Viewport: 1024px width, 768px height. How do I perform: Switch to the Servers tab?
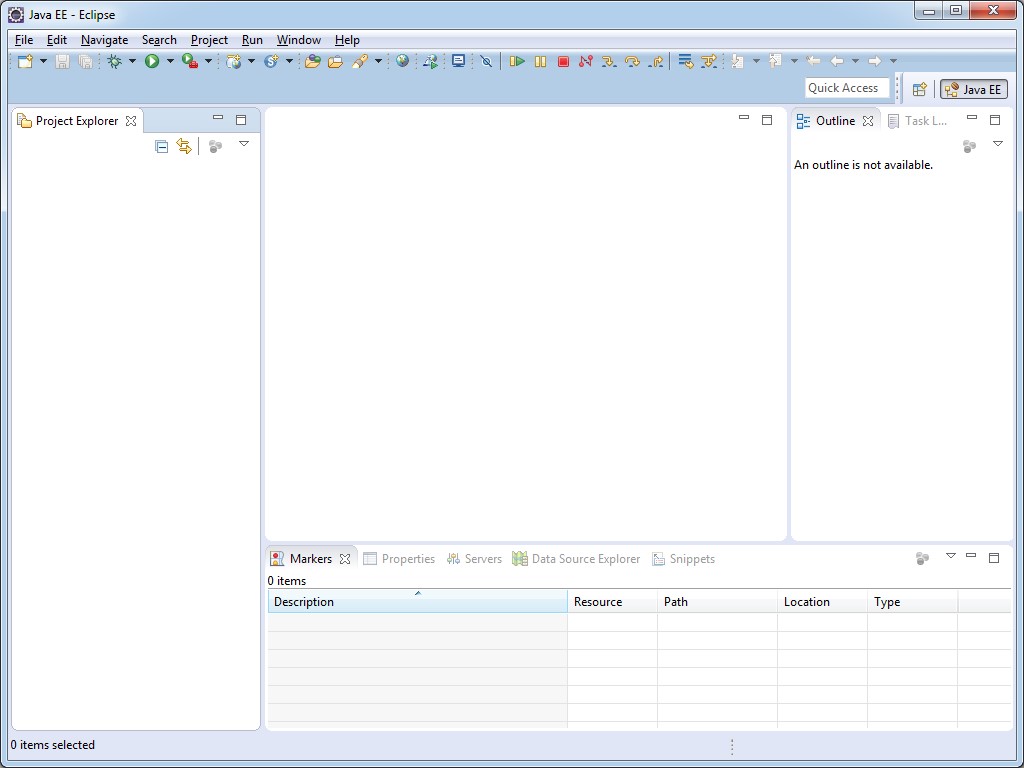(x=474, y=559)
